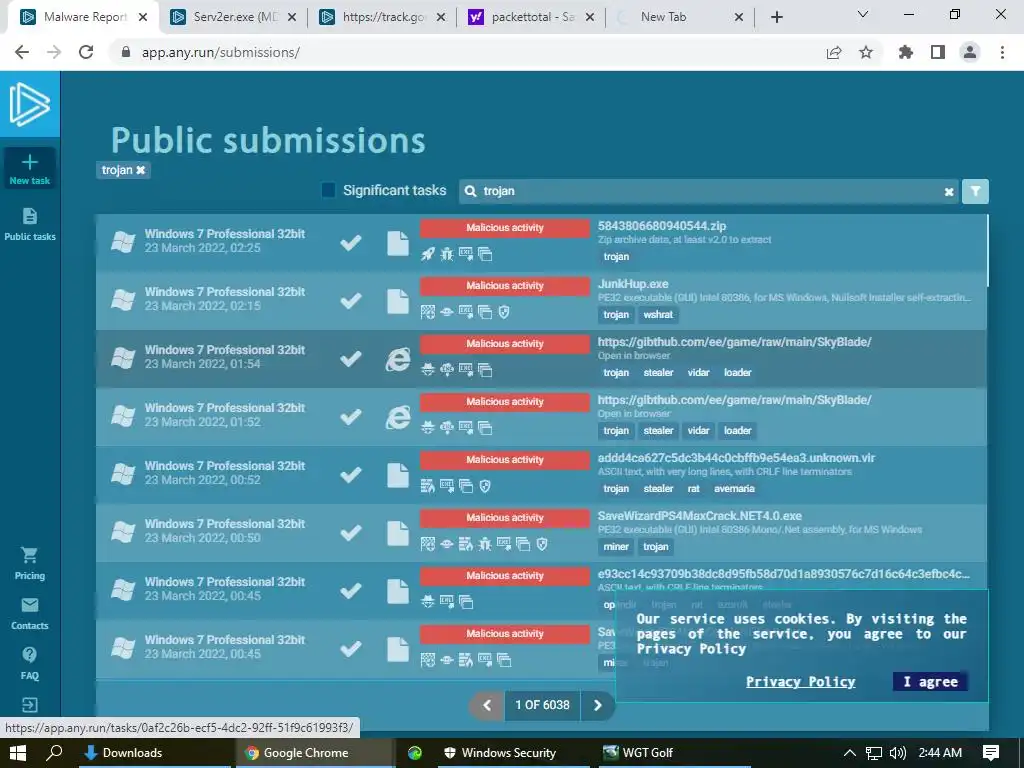Screen dimensions: 1024x768
Task: Click the Windows logo on 02:25 row
Action: (x=123, y=242)
